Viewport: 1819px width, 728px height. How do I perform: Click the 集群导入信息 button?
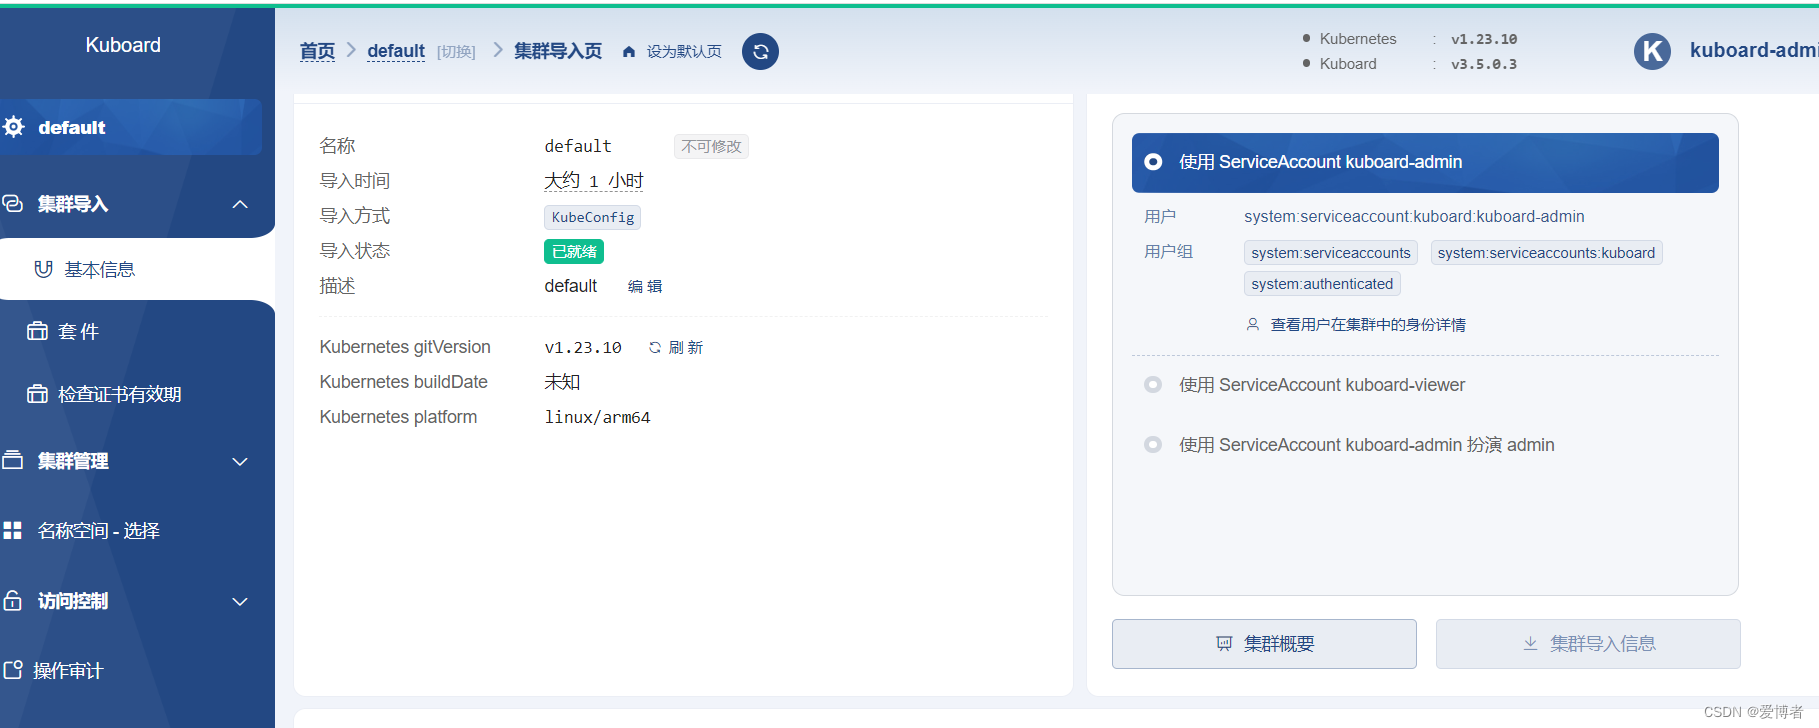point(1588,644)
